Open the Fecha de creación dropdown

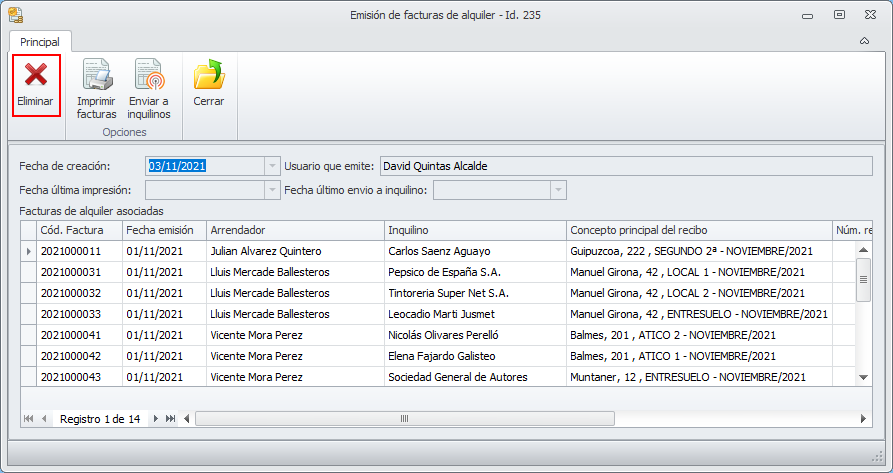pyautogui.click(x=271, y=166)
